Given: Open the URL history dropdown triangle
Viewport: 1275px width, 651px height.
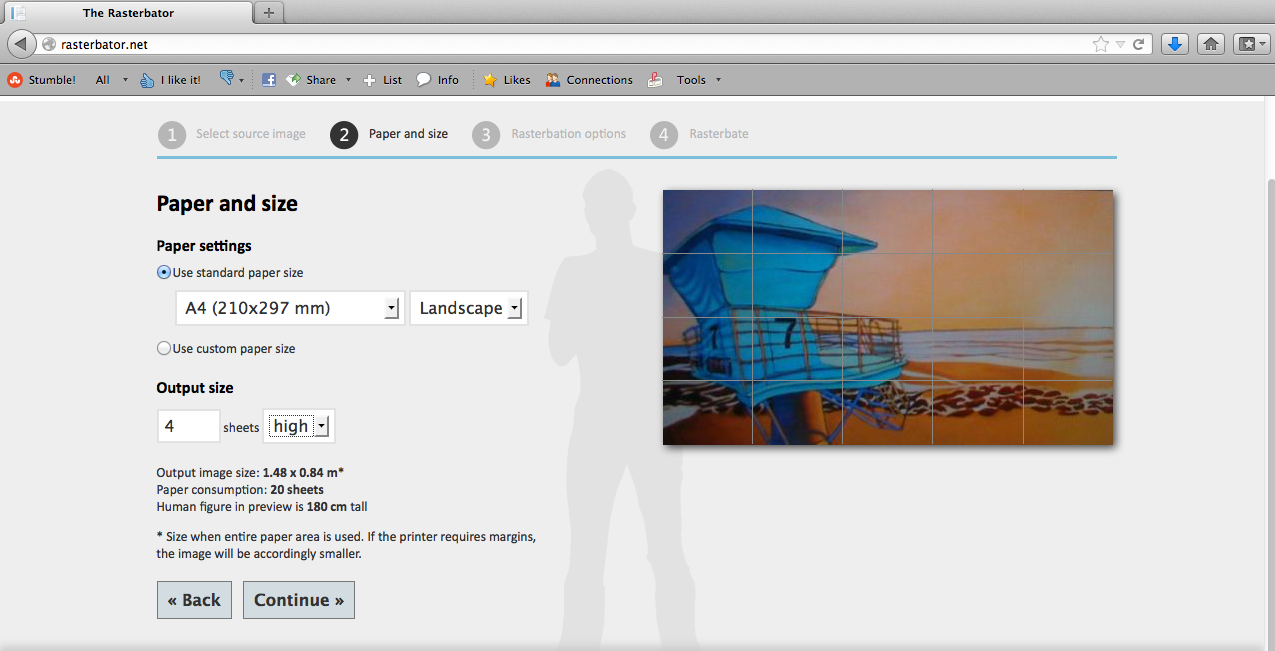Looking at the screenshot, I should [x=1121, y=45].
